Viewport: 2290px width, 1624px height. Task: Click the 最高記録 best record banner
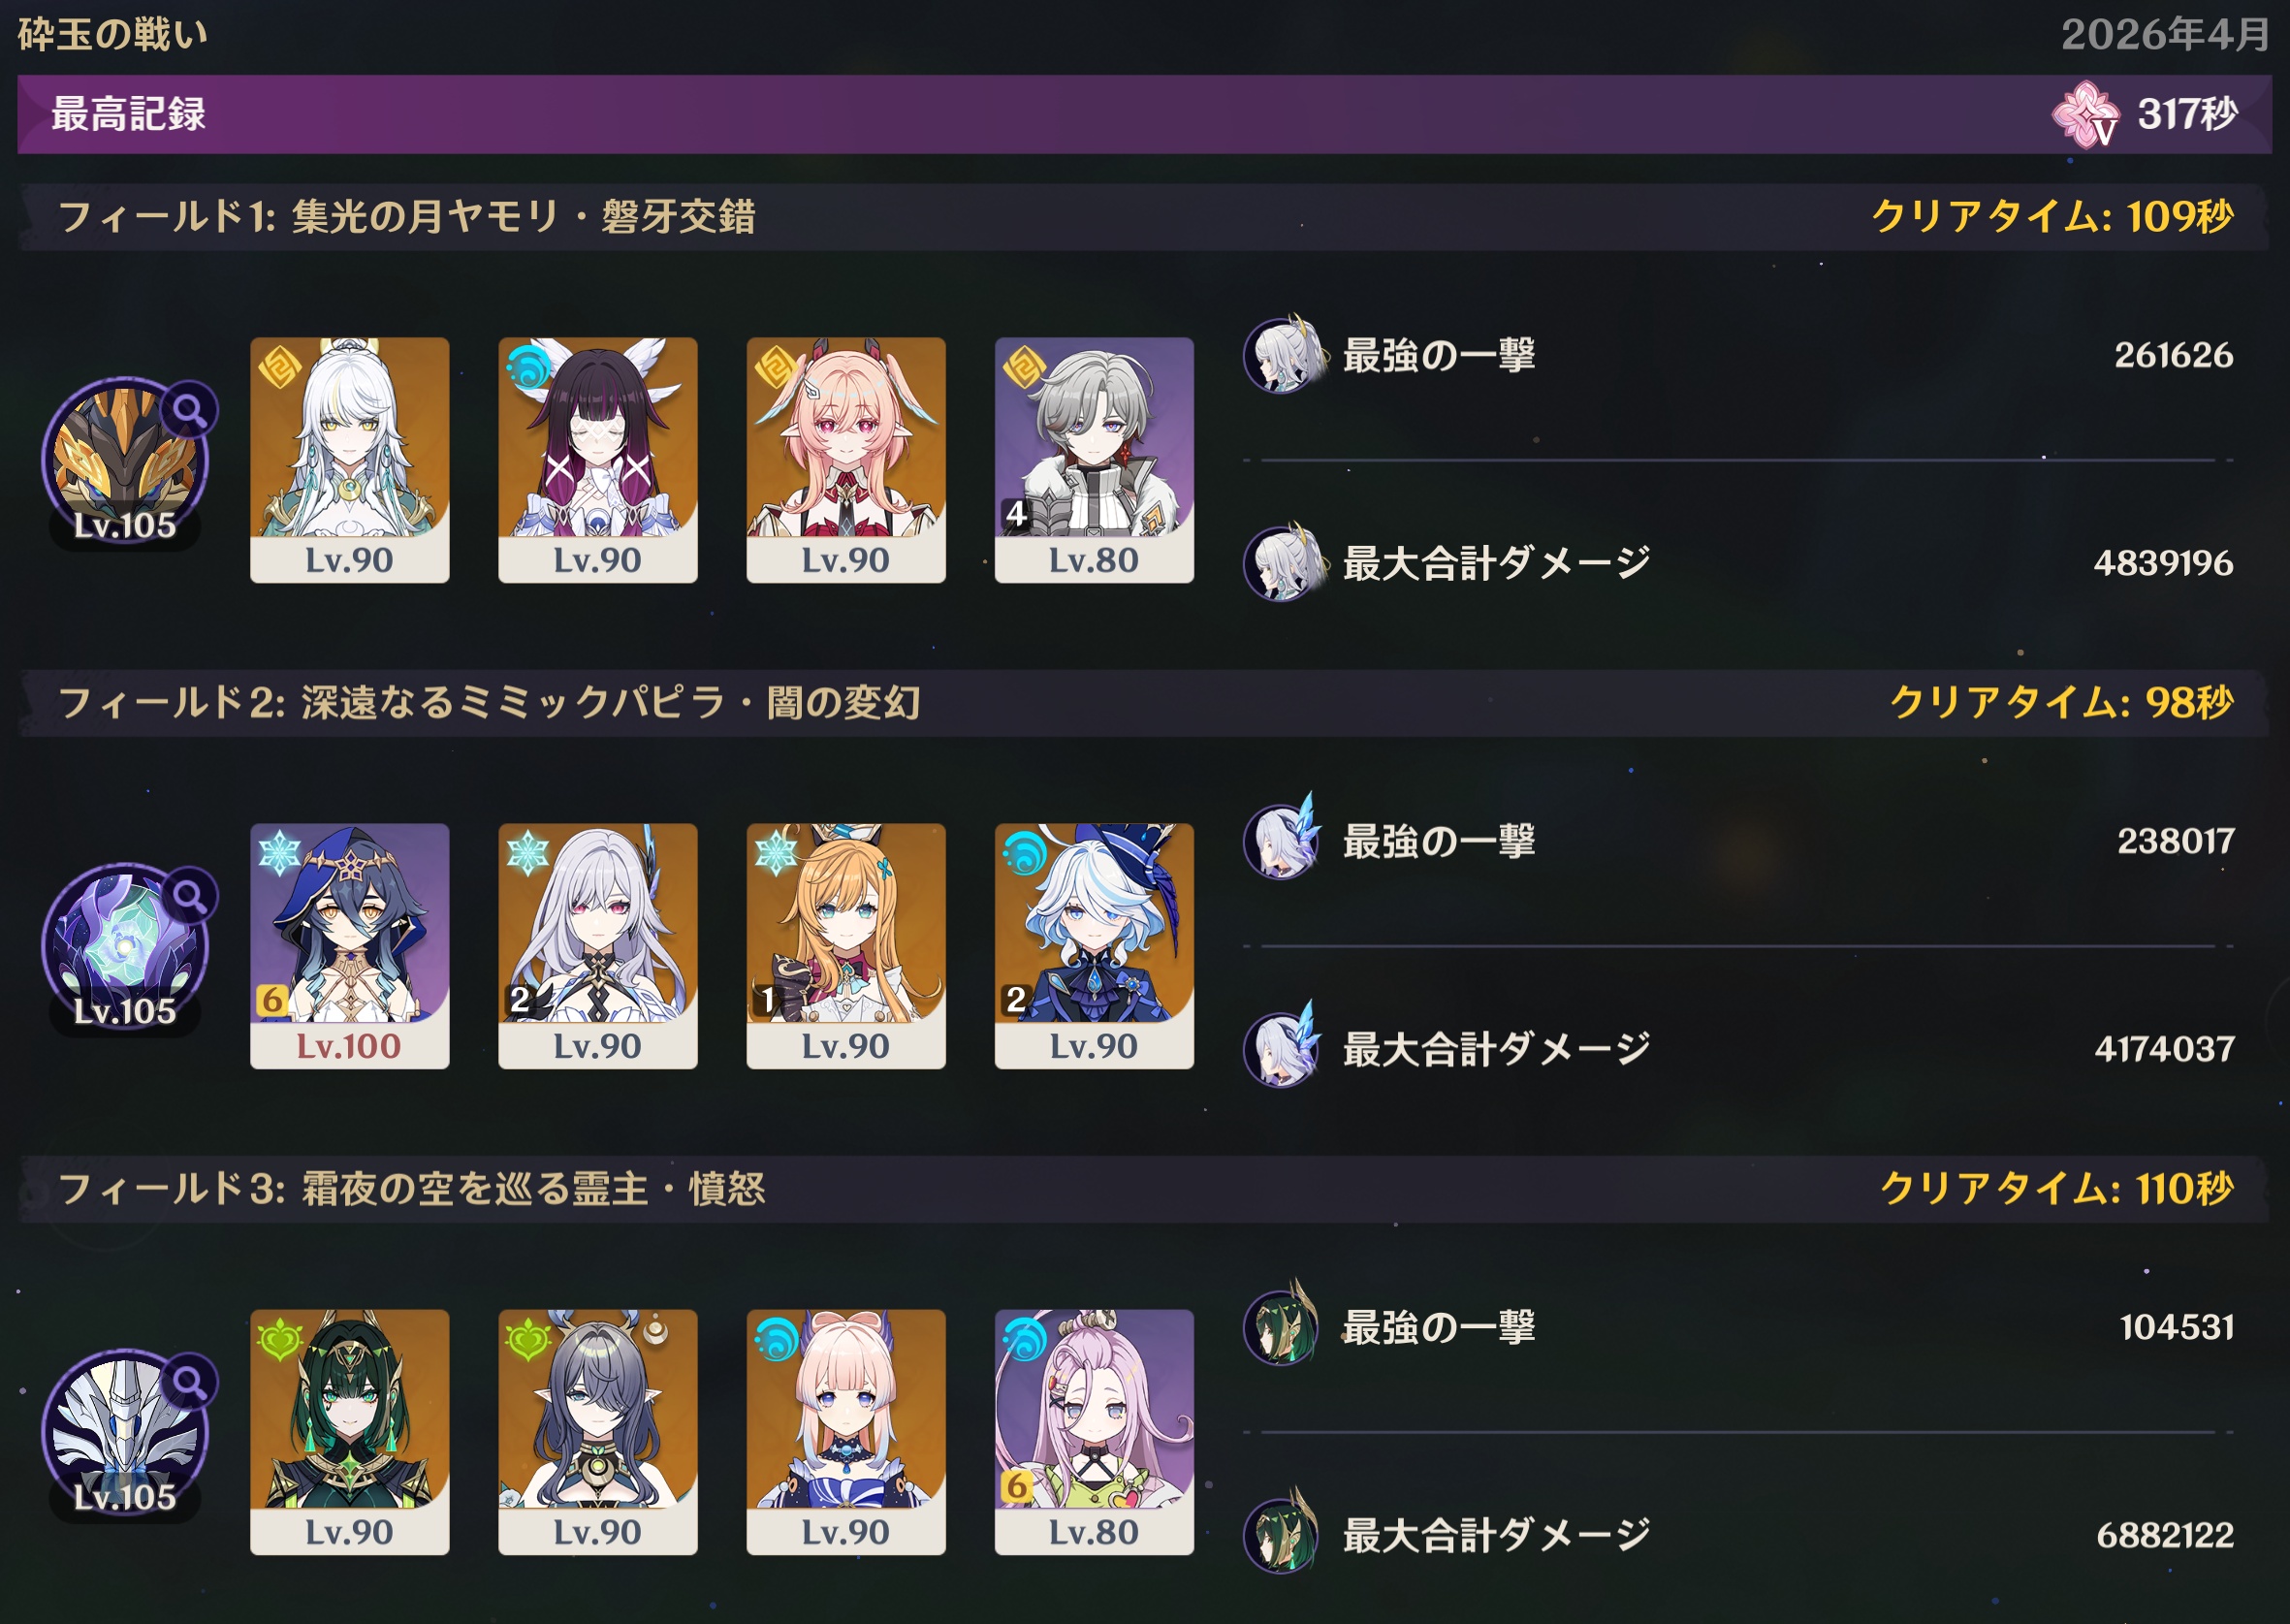[1144, 114]
